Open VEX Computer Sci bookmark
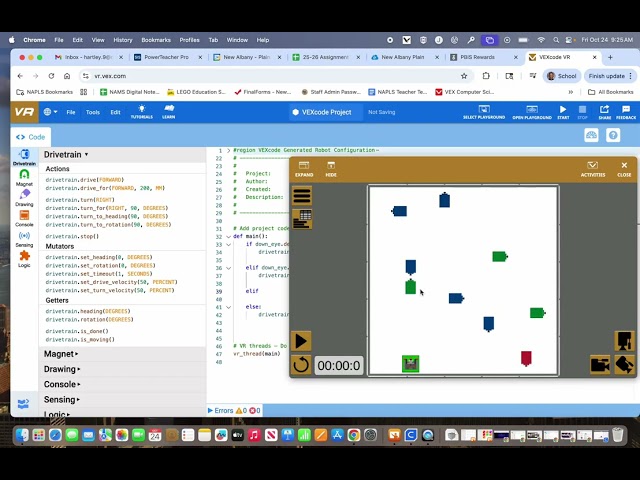 click(x=464, y=92)
